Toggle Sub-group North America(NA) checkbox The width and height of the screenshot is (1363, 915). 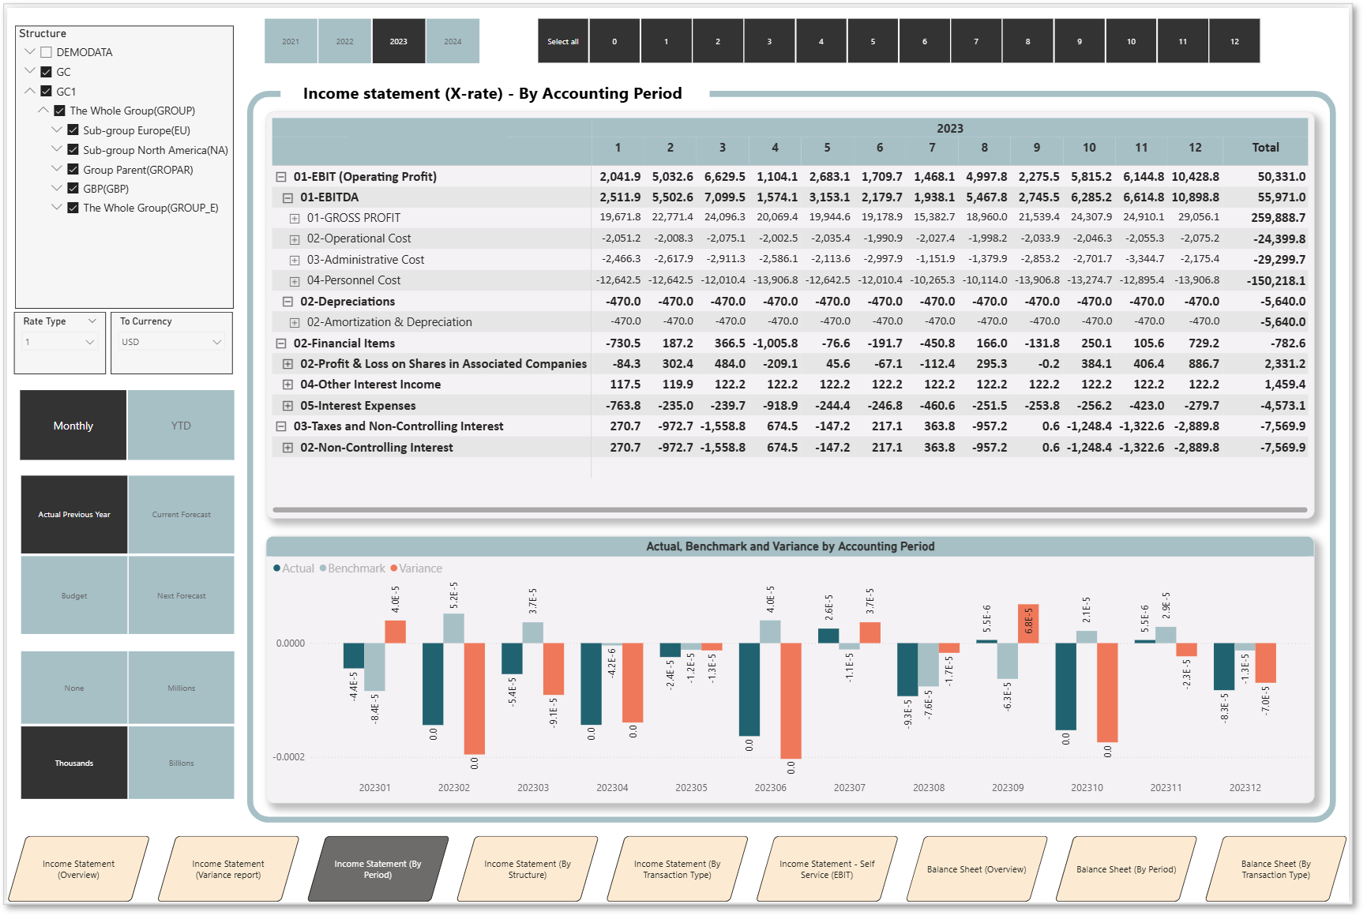pyautogui.click(x=73, y=150)
